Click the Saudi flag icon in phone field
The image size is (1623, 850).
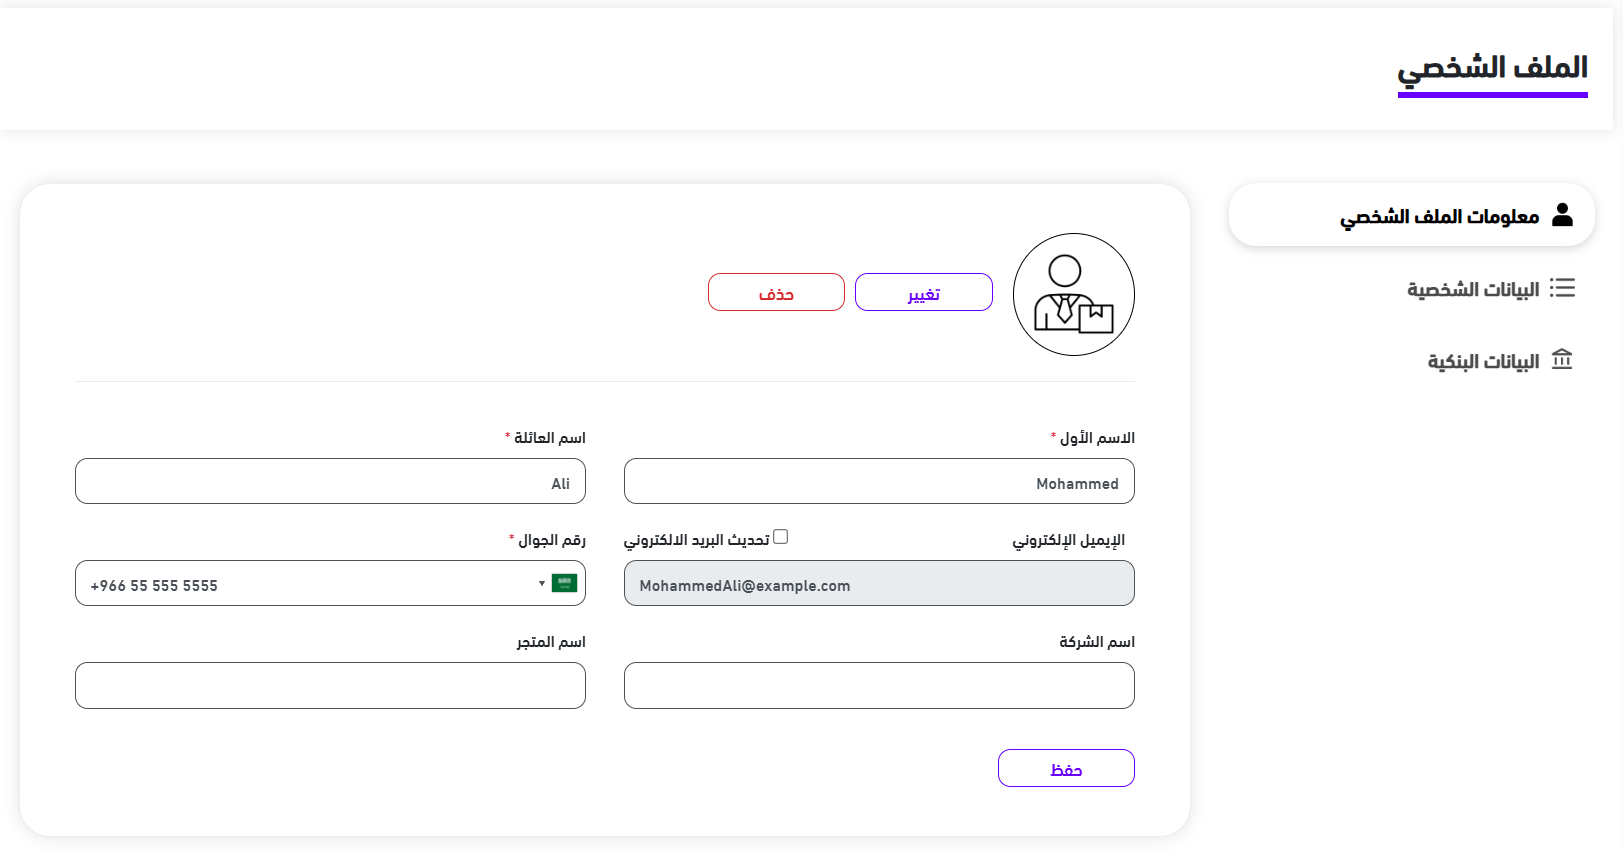[x=564, y=583]
